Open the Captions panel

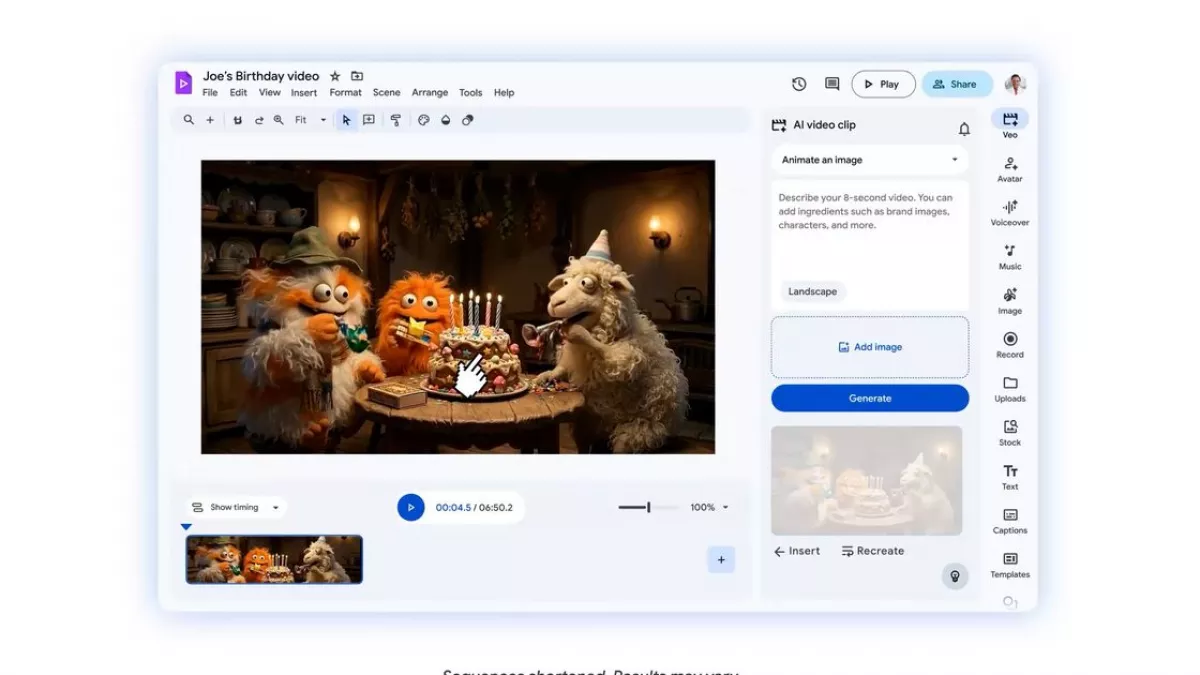click(1010, 517)
